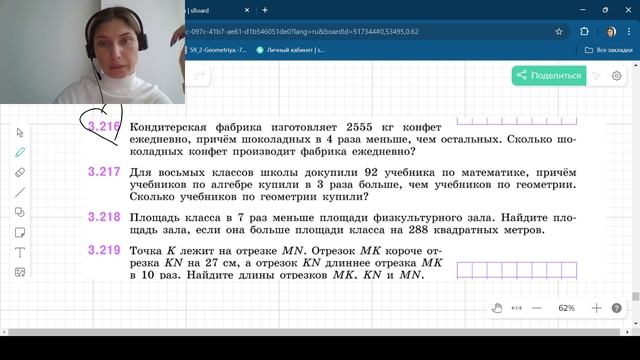This screenshot has height=360, width=640.
Task: Close the sBoard browser tab
Action: pyautogui.click(x=247, y=10)
